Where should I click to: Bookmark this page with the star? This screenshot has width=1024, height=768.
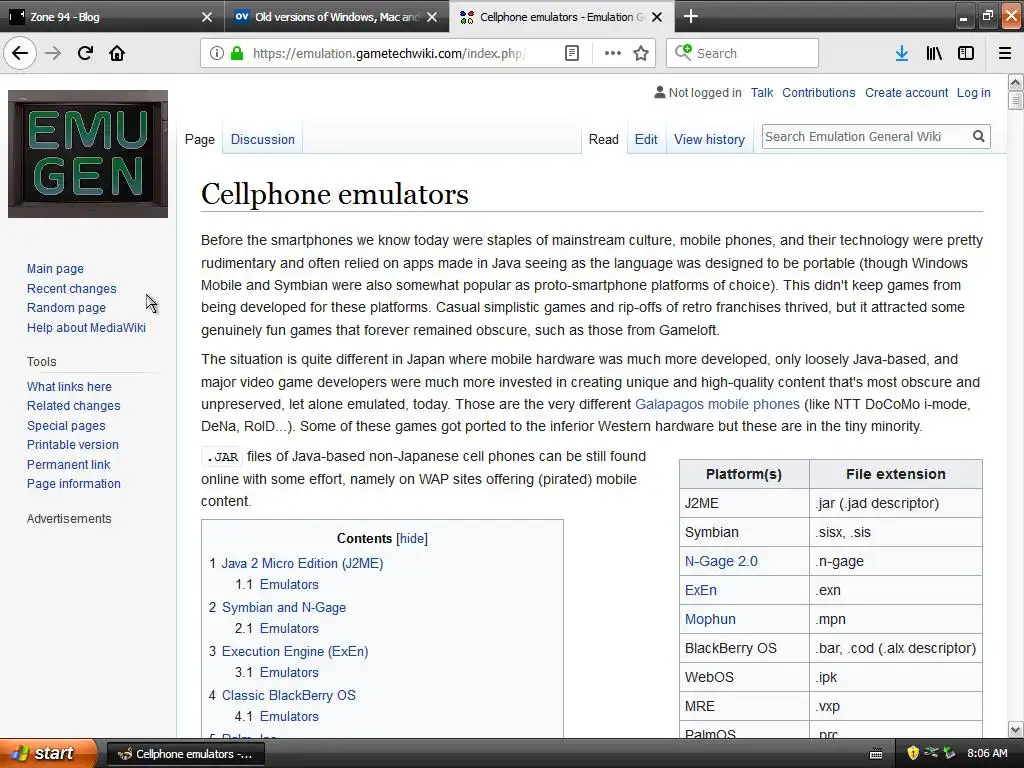tap(641, 53)
